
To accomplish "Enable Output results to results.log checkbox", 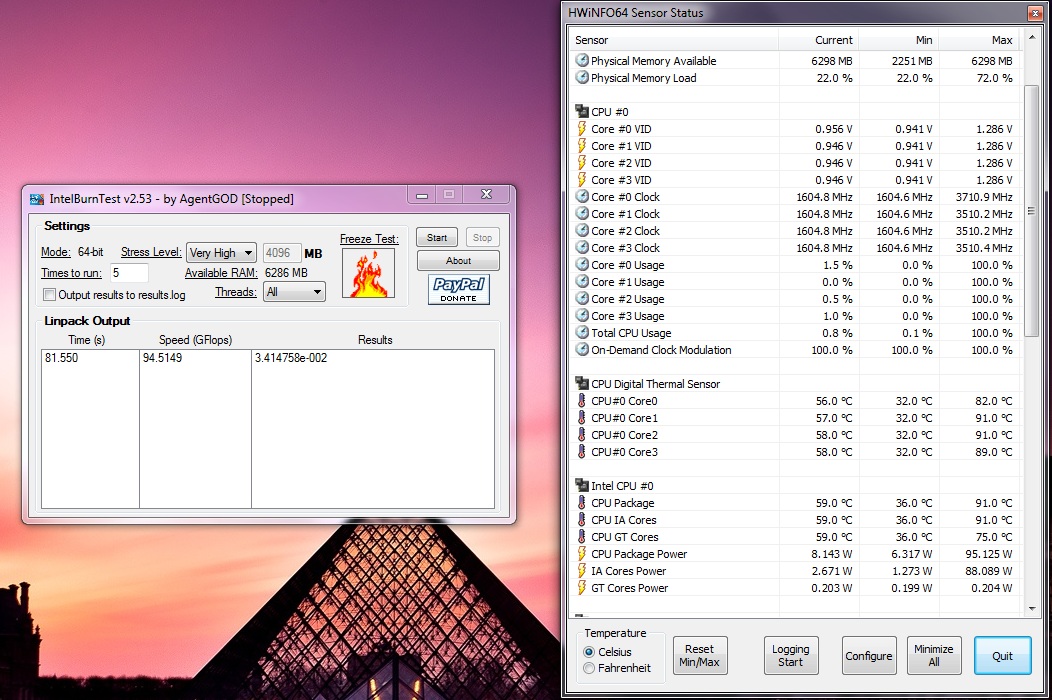I will coord(50,295).
